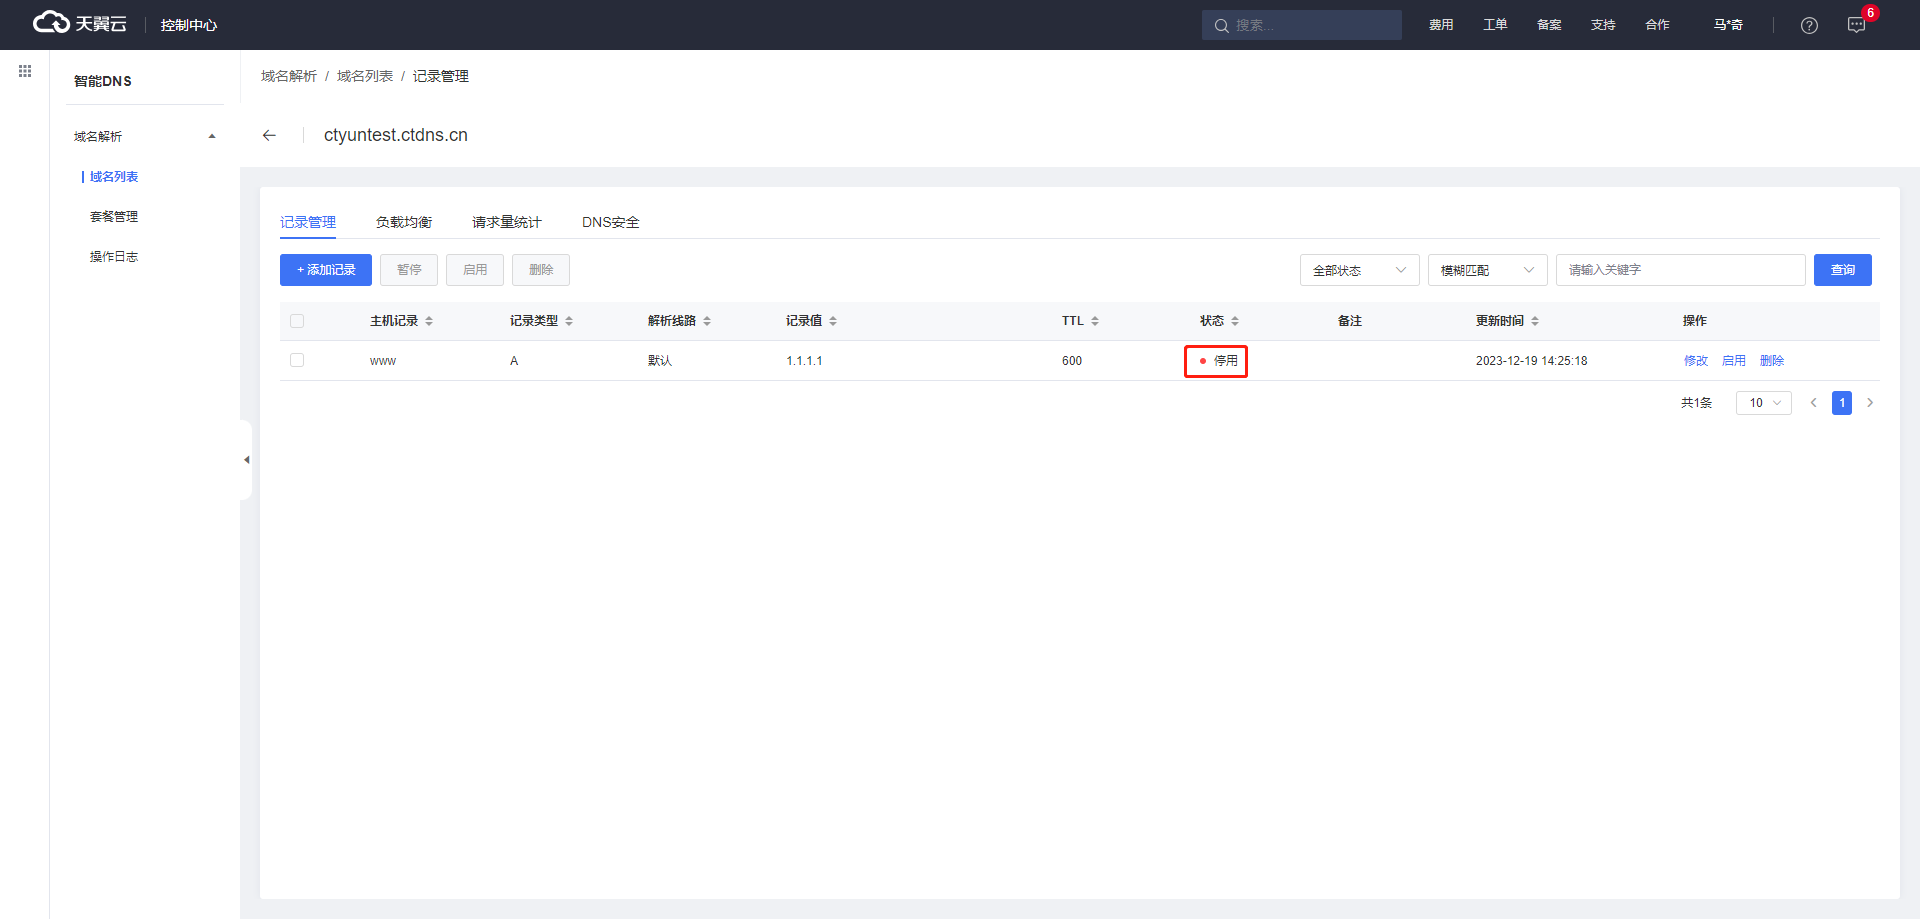This screenshot has width=1920, height=919.
Task: Click the search magnifier icon in top bar
Action: (x=1221, y=25)
